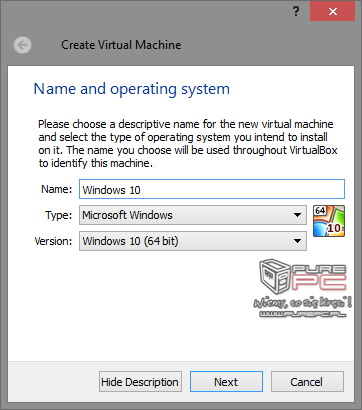Close the Create Virtual Machine dialog

click(x=332, y=12)
